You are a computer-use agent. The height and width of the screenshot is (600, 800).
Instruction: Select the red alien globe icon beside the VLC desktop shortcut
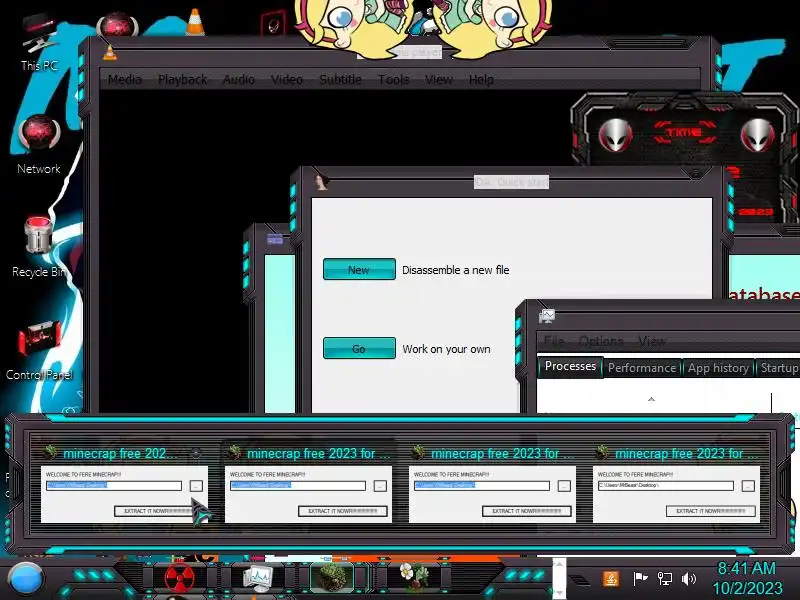point(117,24)
